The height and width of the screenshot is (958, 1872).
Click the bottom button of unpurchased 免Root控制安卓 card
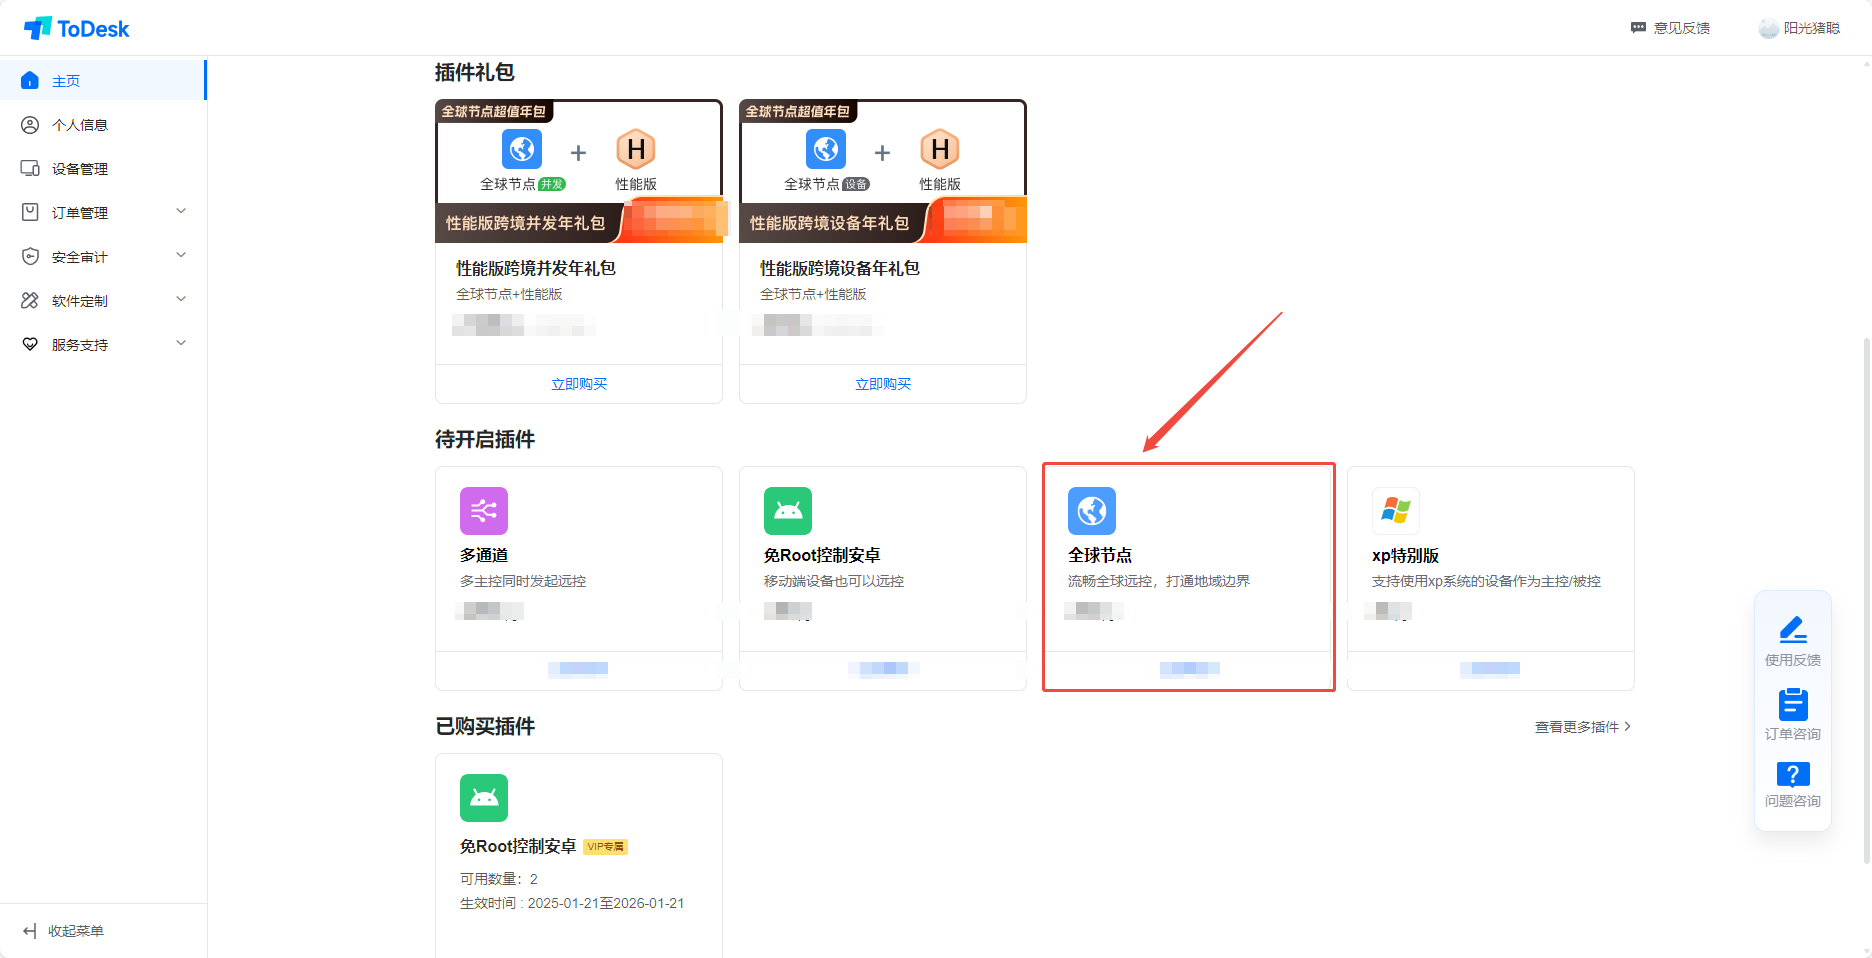(x=883, y=670)
